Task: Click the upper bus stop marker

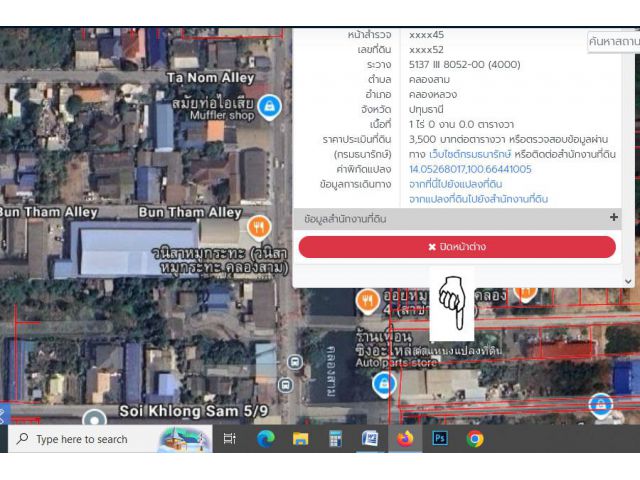Action: pos(295,362)
